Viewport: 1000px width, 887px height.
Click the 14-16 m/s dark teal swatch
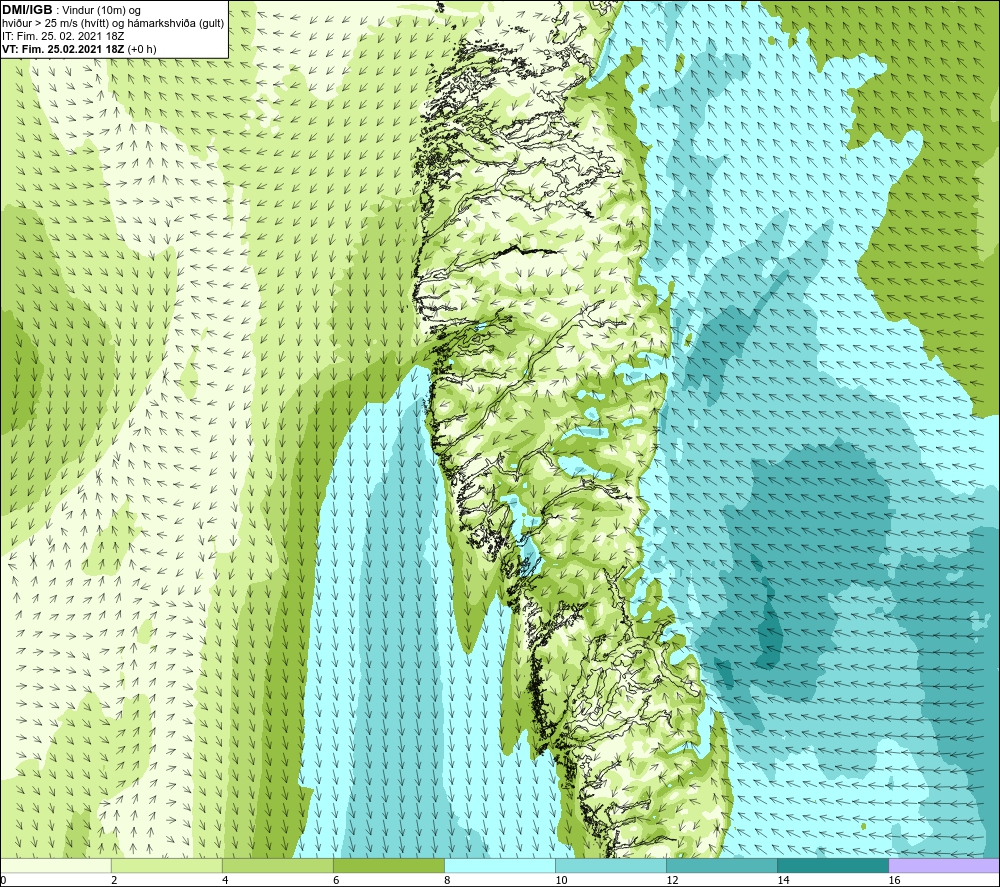click(833, 865)
